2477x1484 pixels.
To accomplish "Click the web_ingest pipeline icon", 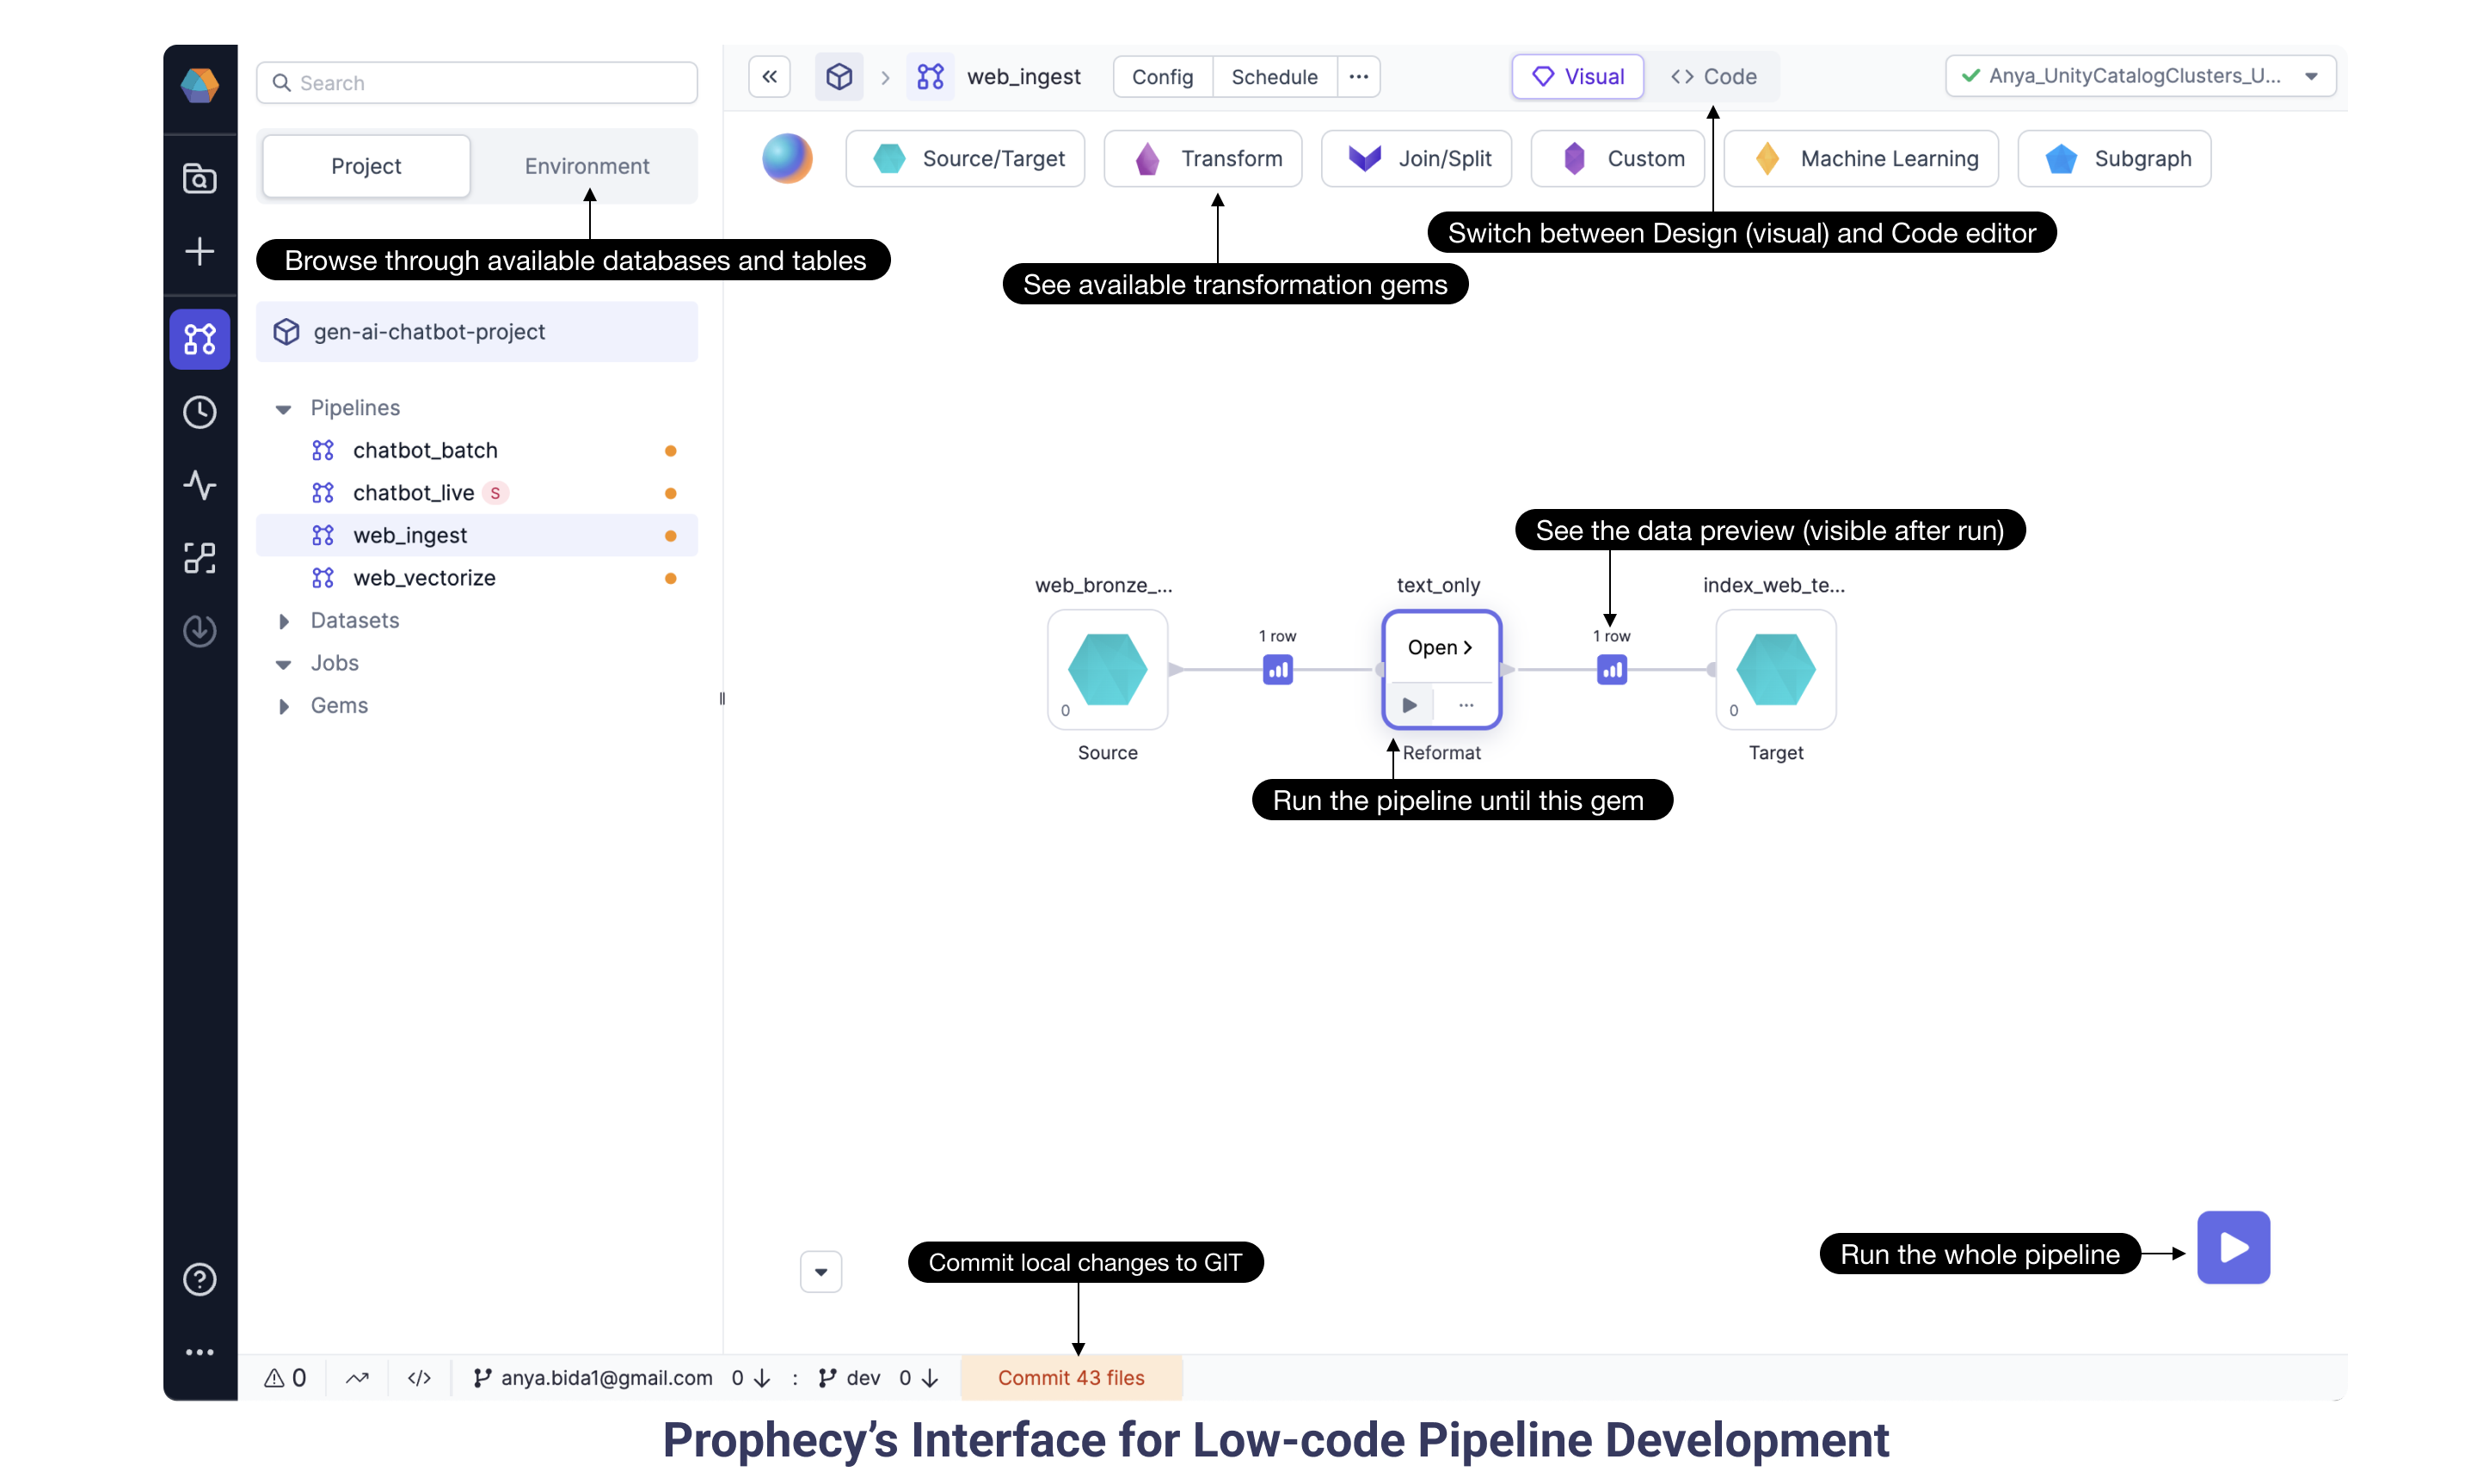I will [323, 534].
